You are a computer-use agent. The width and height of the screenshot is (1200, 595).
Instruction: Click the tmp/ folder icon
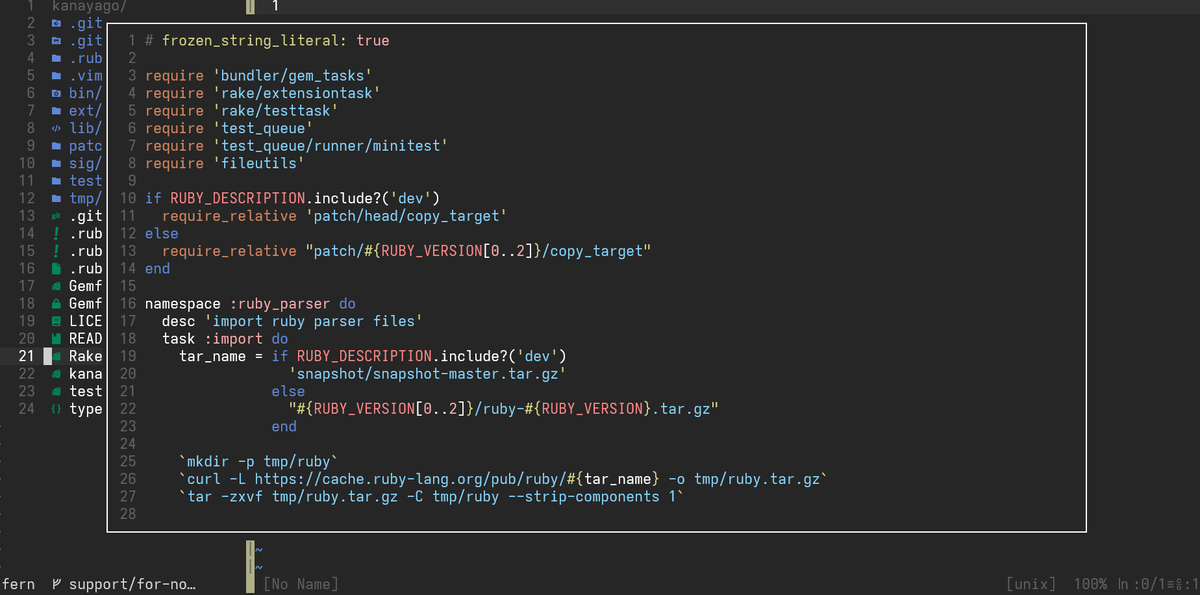pos(57,198)
